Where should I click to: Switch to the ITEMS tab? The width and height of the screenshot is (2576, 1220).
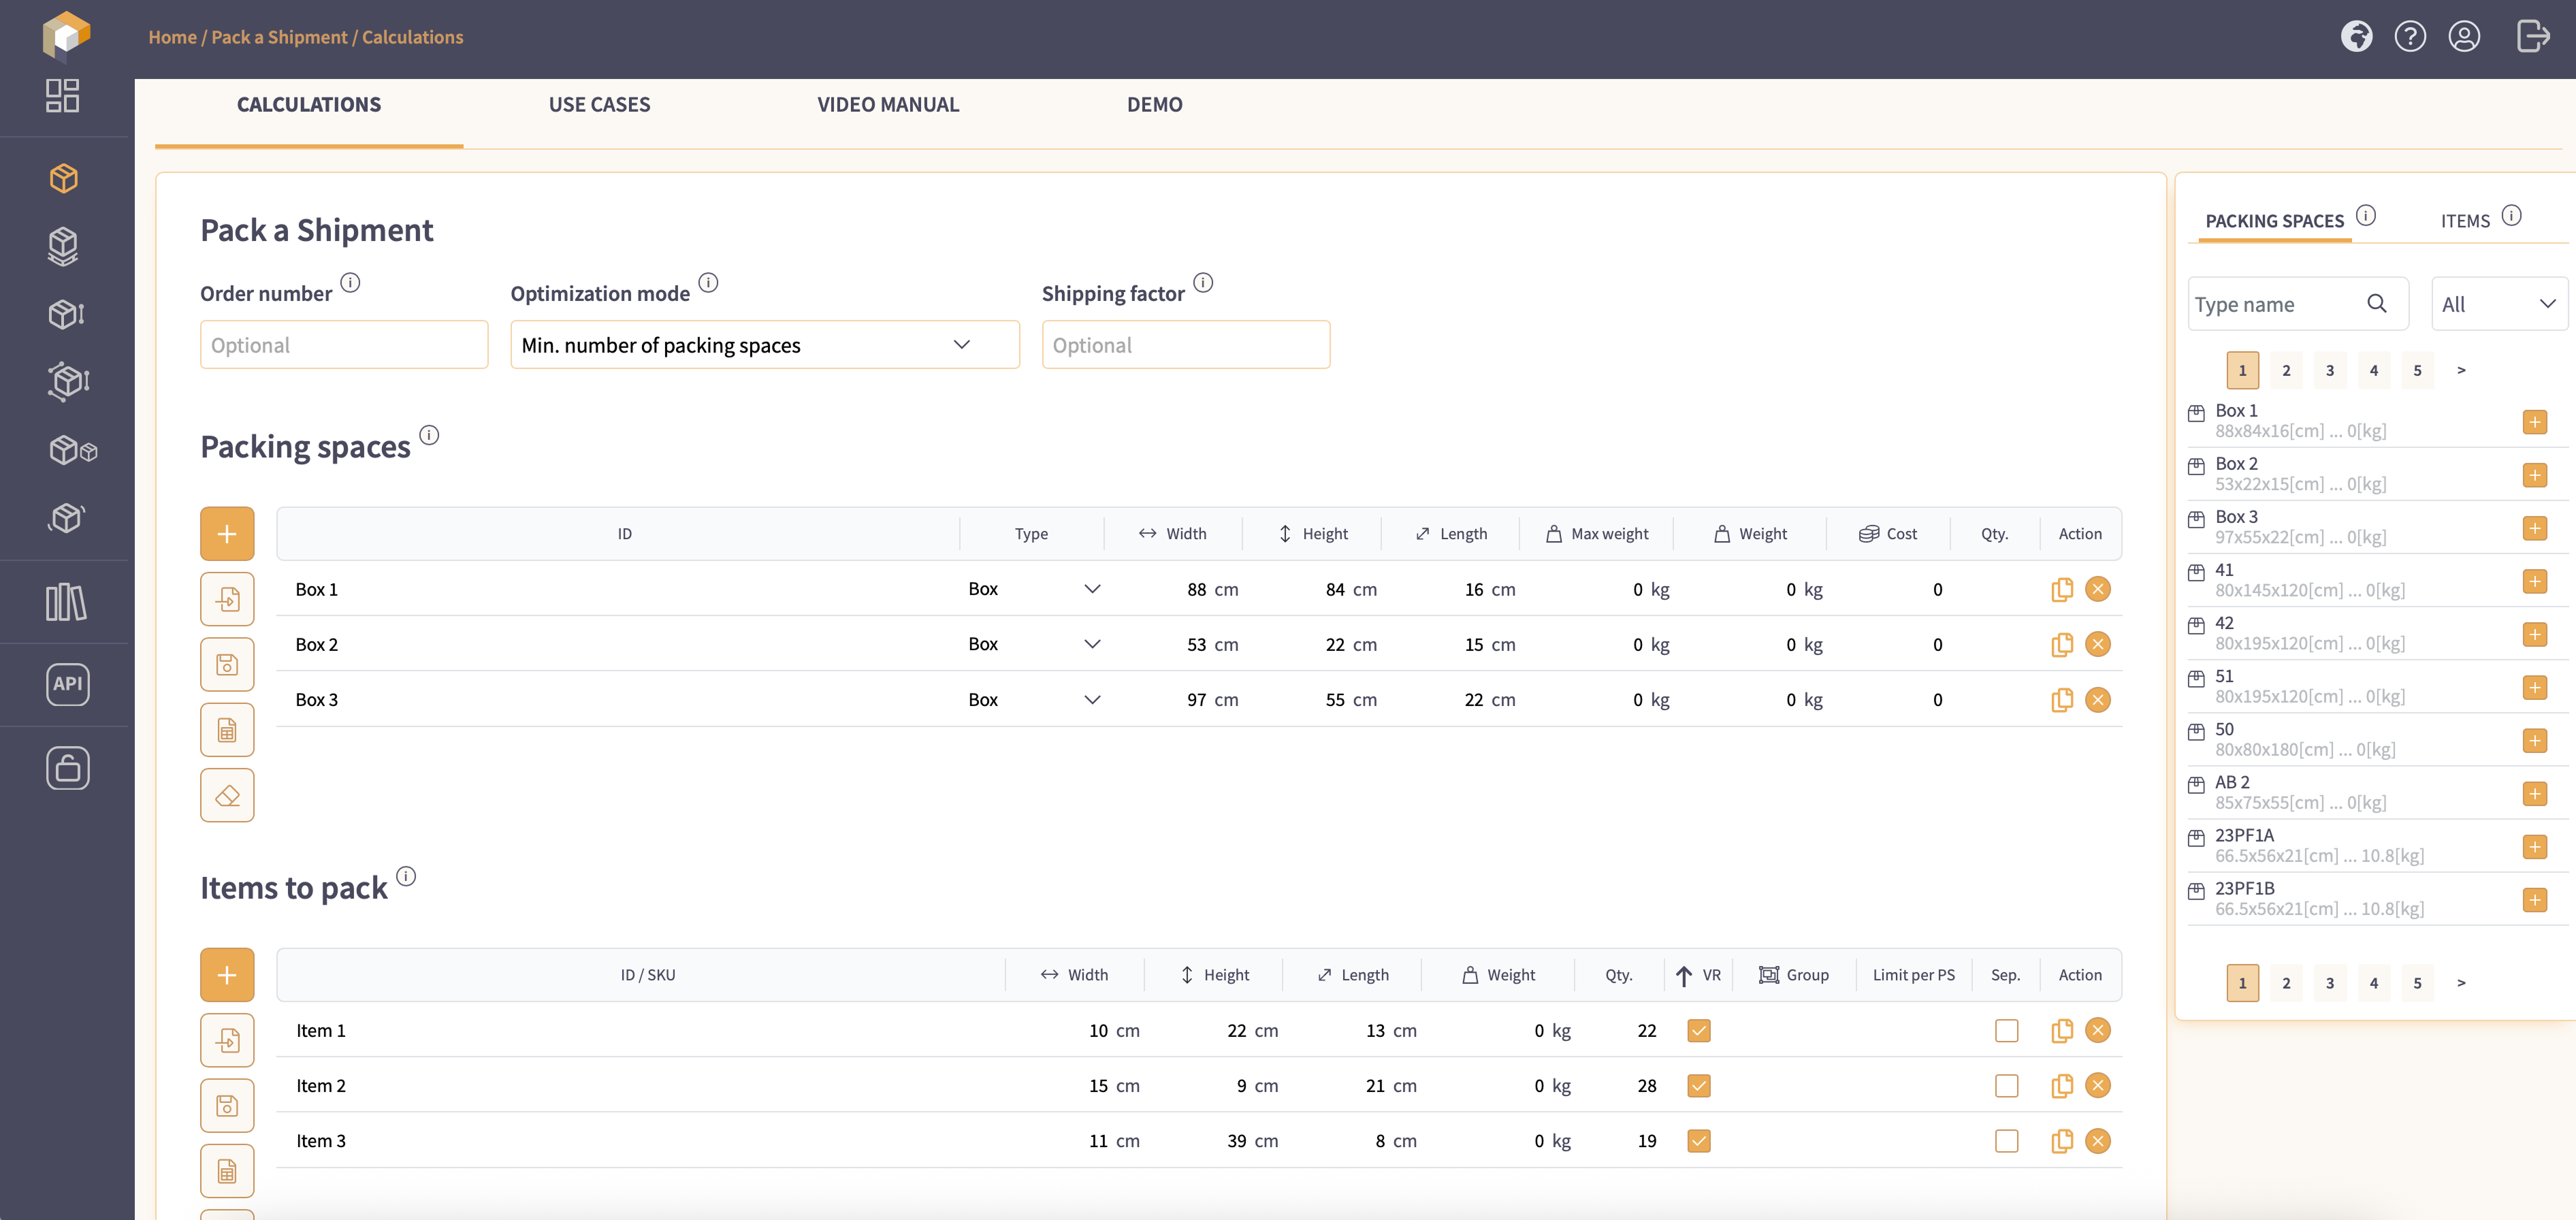2465,221
